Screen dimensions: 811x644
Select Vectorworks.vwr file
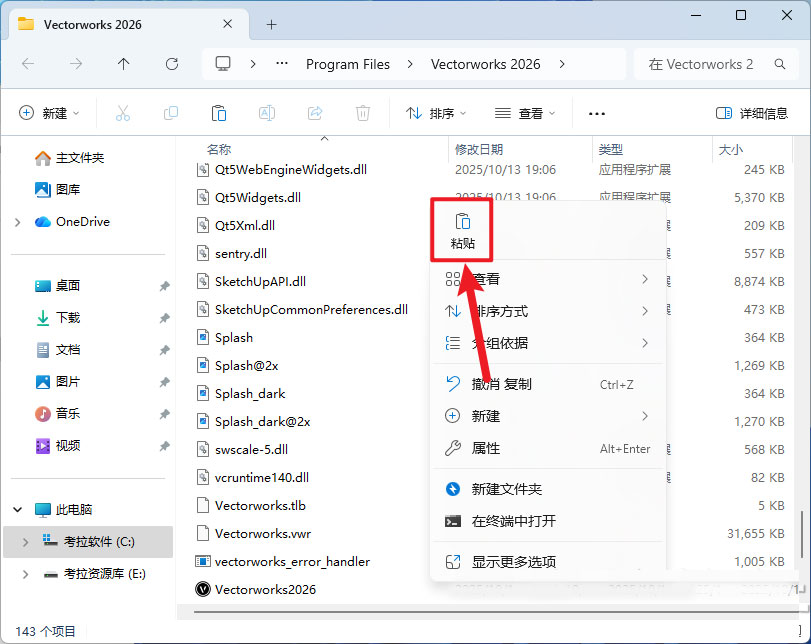[x=253, y=533]
